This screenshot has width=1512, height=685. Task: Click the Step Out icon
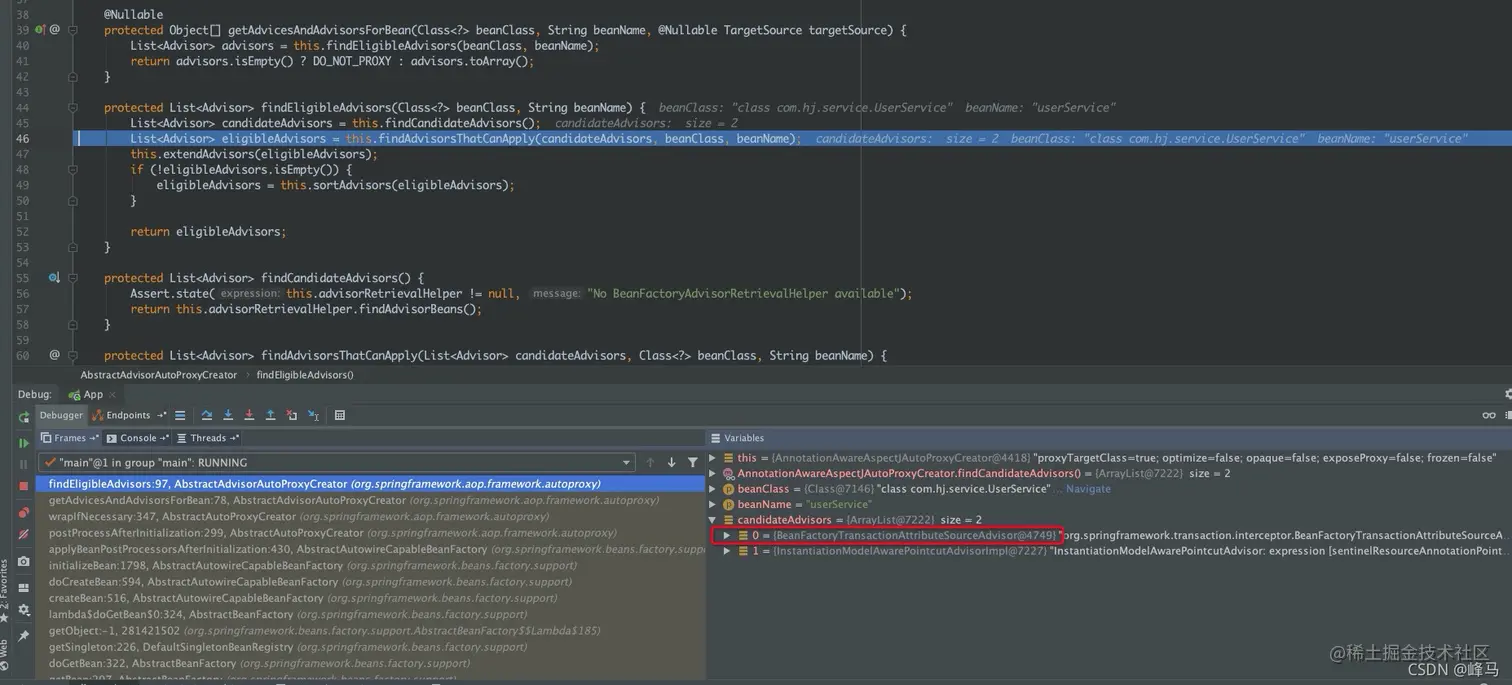270,415
